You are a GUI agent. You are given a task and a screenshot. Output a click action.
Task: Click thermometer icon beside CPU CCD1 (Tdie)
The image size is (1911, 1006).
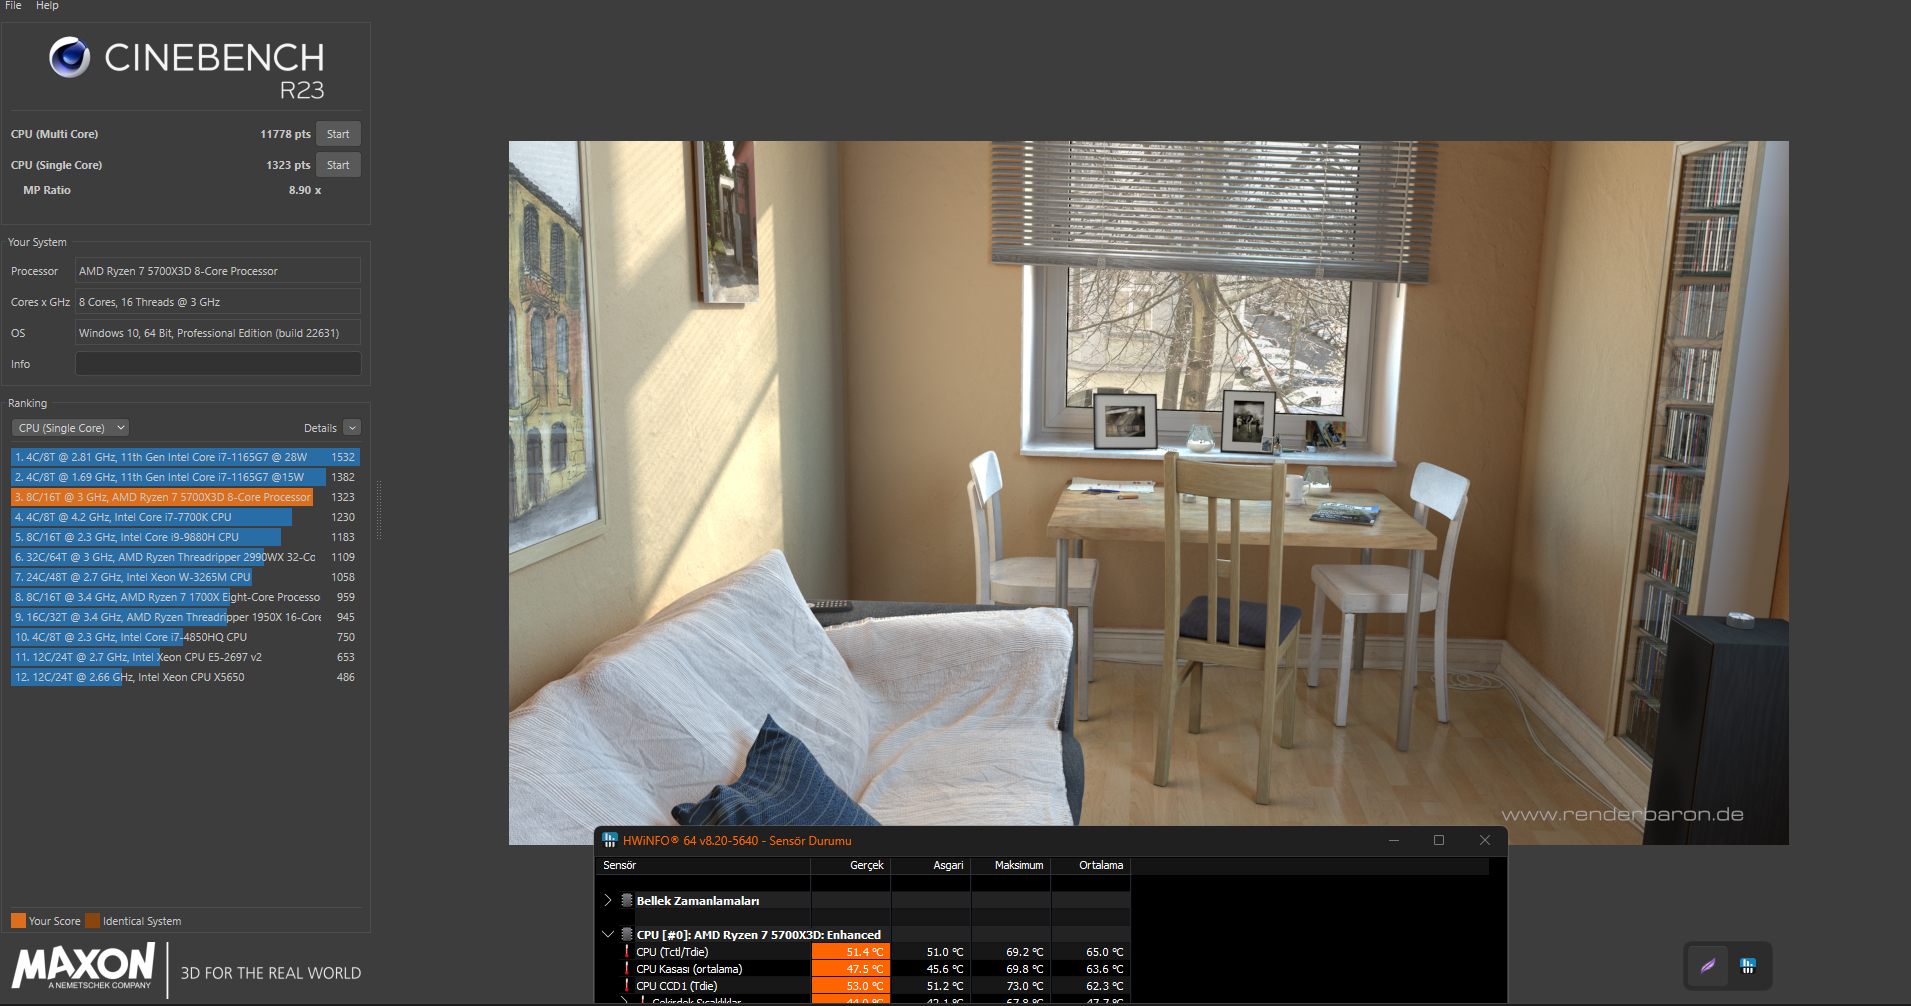pyautogui.click(x=627, y=986)
